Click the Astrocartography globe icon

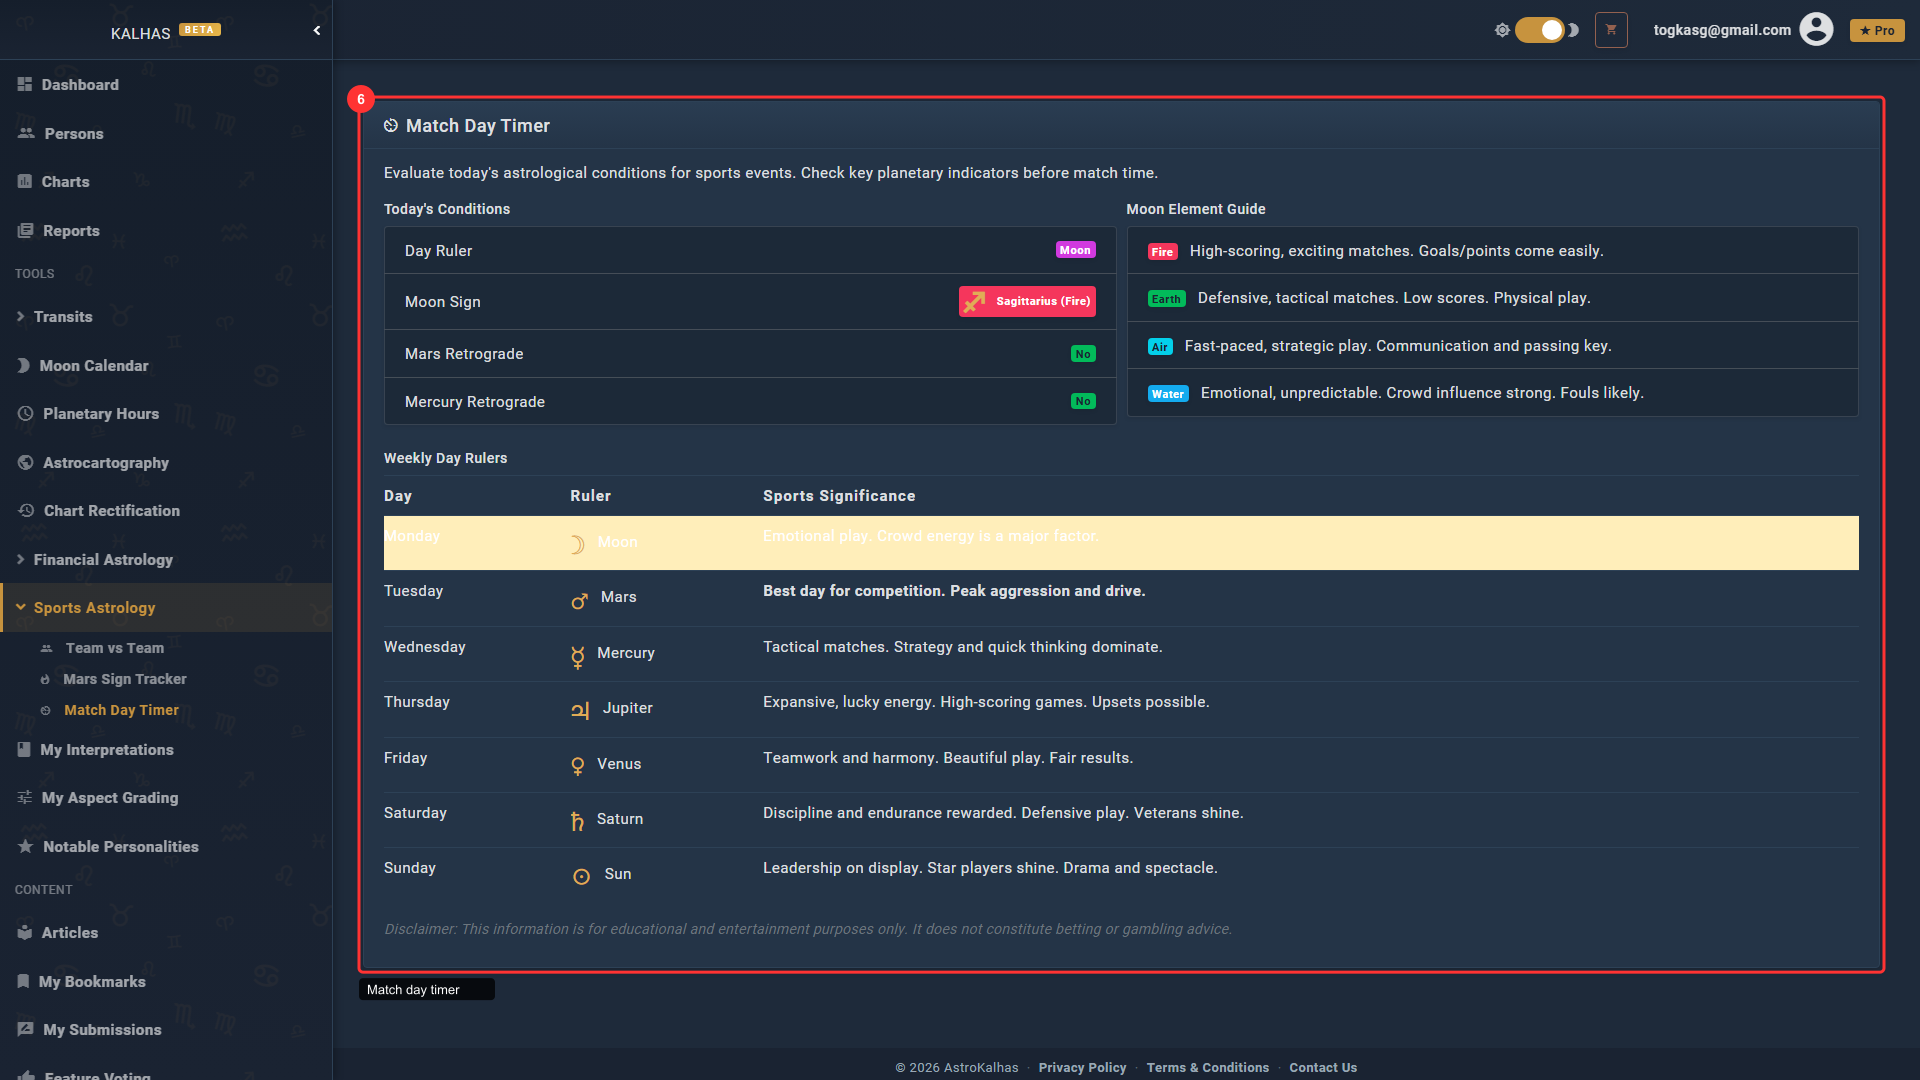coord(26,463)
